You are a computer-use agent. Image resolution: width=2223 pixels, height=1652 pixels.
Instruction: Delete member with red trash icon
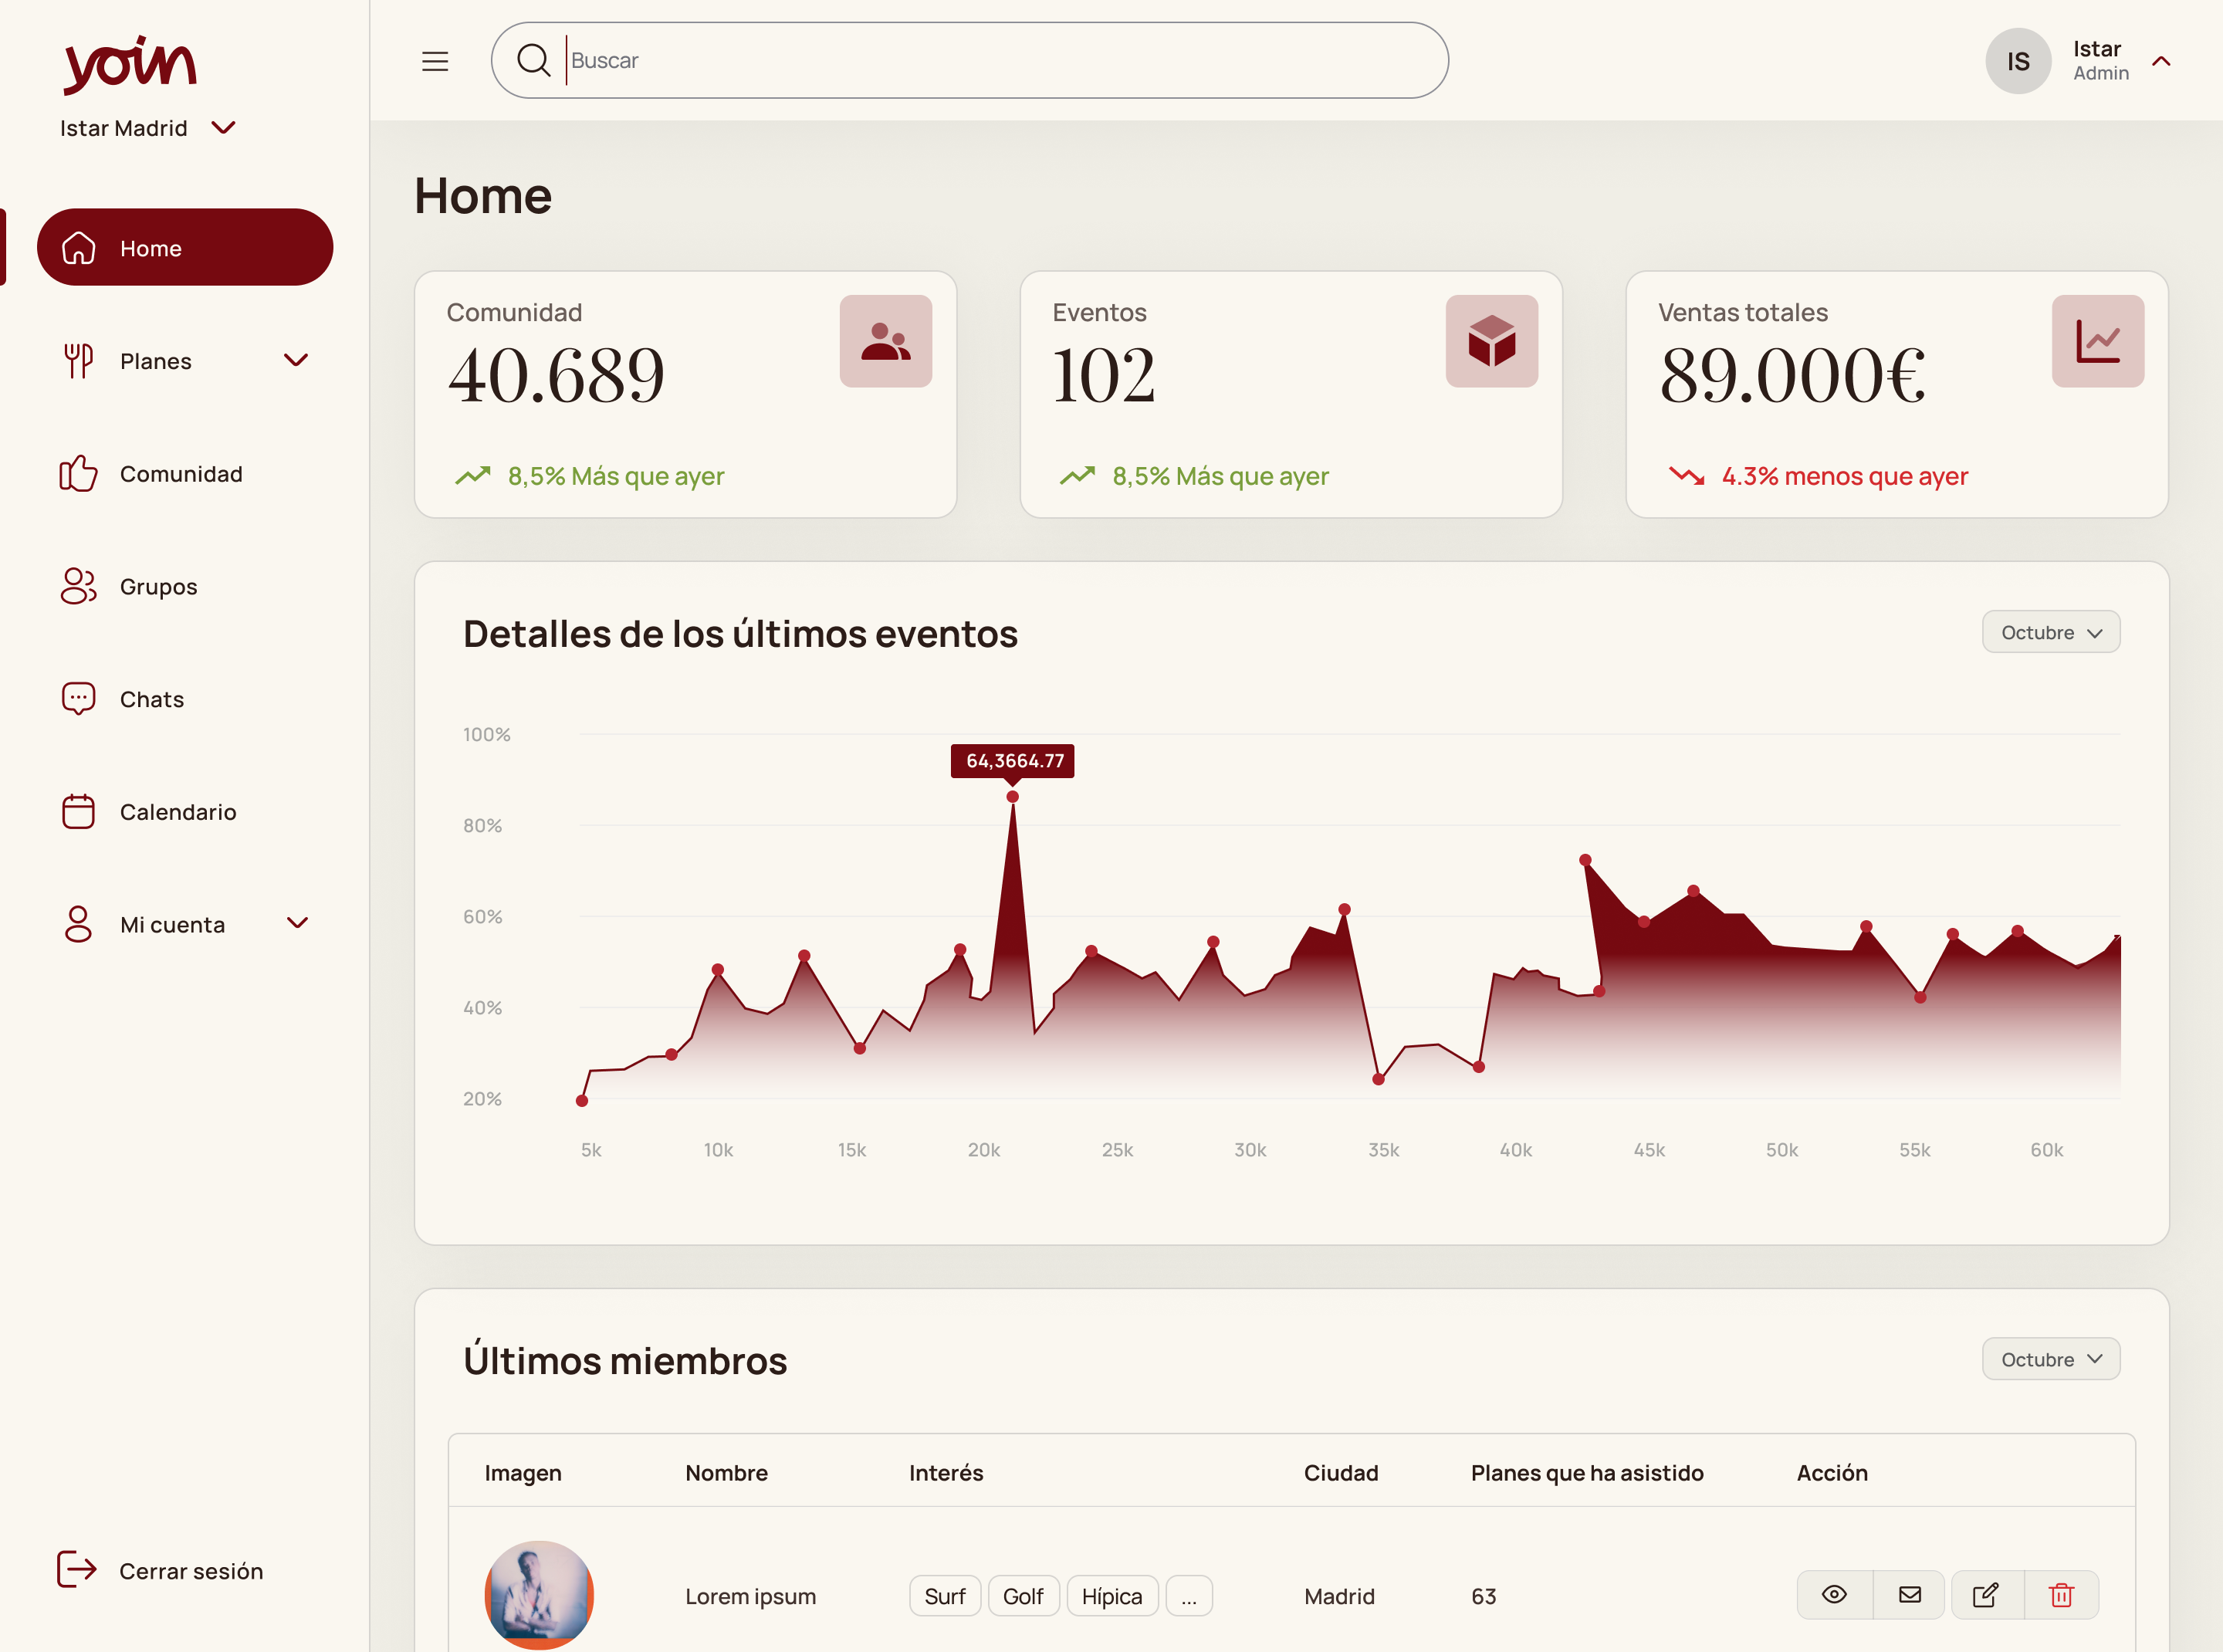click(x=2061, y=1595)
